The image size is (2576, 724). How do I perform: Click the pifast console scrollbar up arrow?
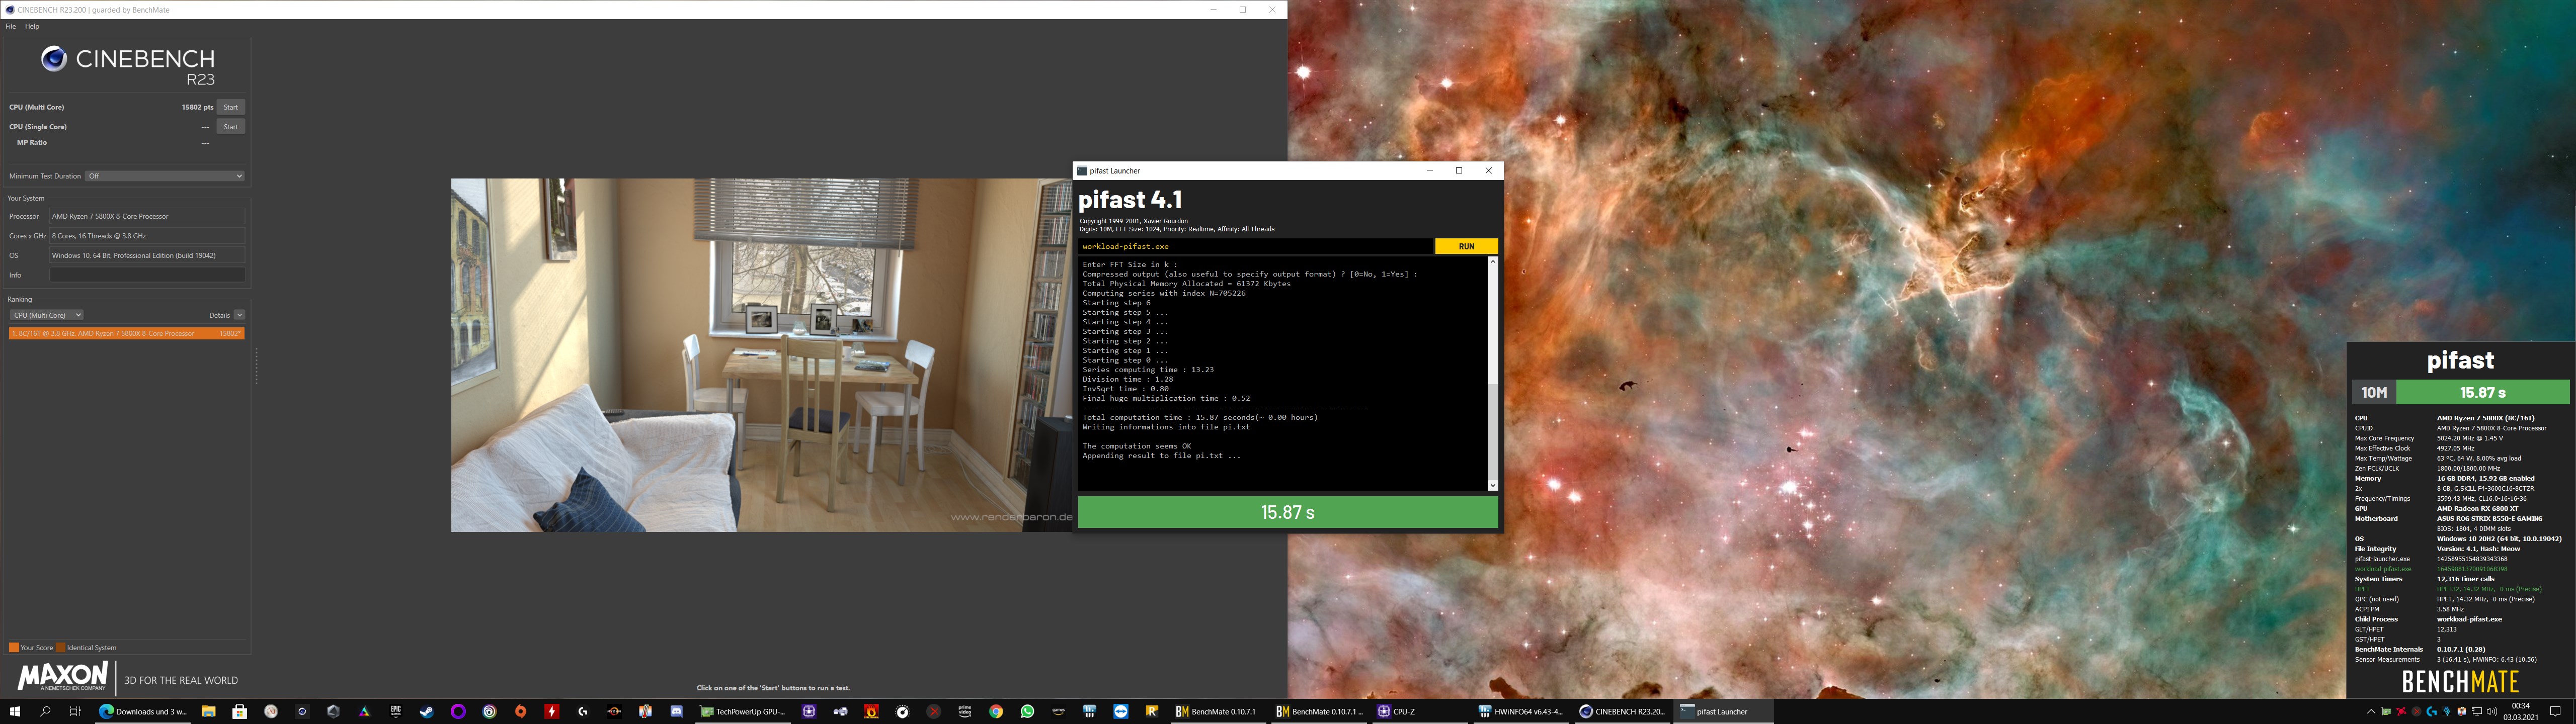pyautogui.click(x=1493, y=262)
